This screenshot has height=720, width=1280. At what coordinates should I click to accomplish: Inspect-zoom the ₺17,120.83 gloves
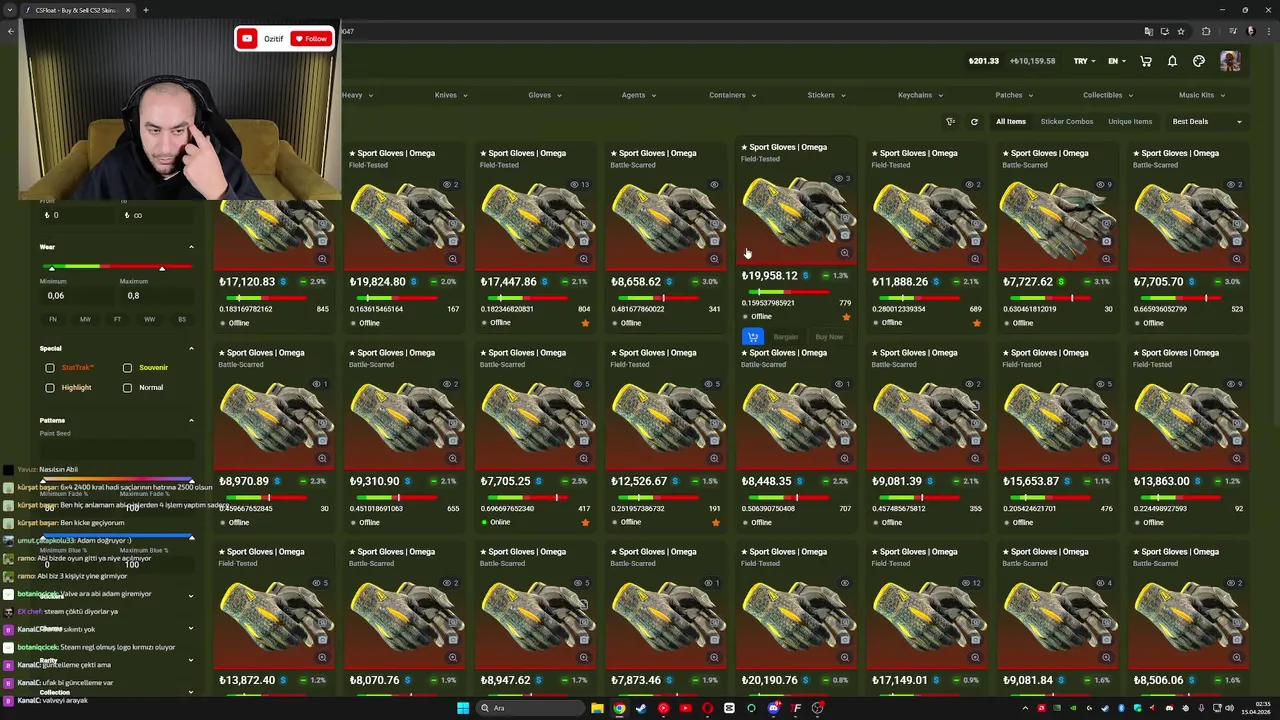coord(322,259)
